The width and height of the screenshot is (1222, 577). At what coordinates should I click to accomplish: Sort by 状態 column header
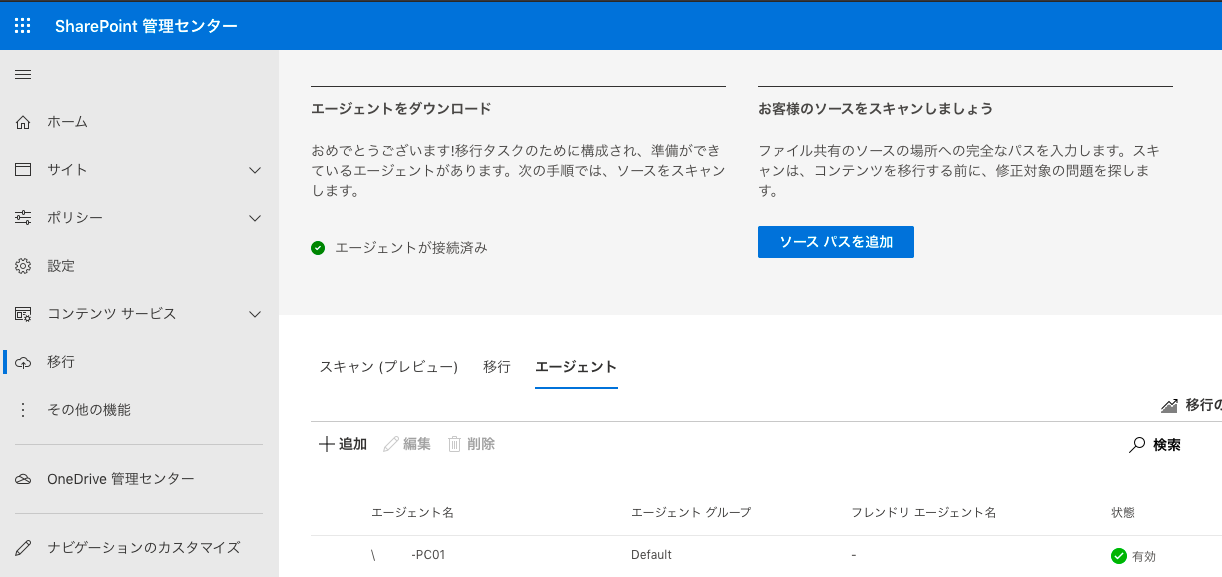(x=1123, y=512)
